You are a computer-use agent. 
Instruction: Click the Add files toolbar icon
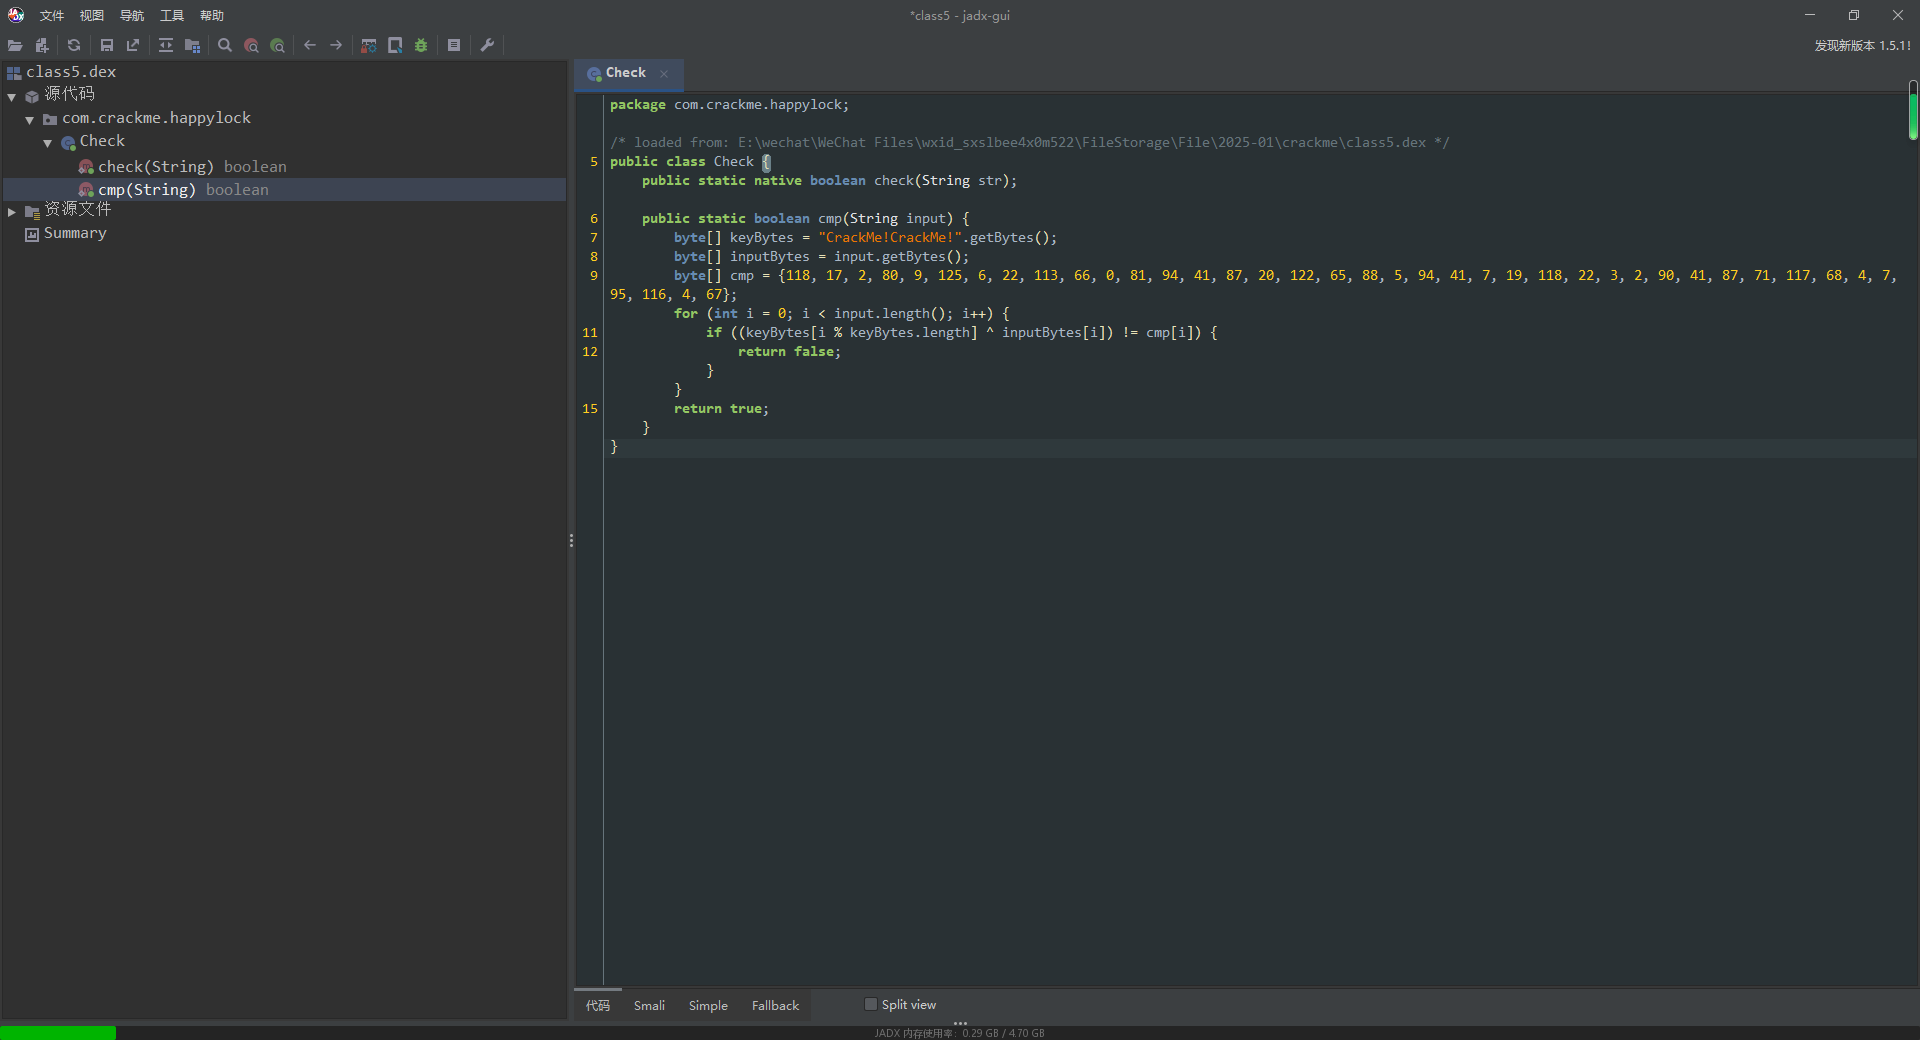tap(42, 45)
